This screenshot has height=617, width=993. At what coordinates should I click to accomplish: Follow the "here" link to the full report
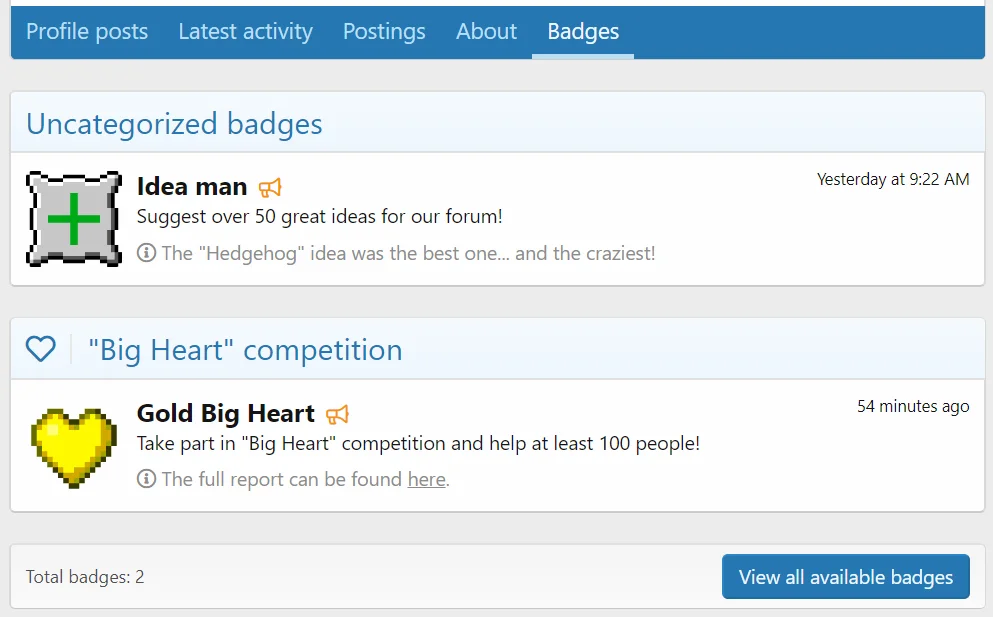click(x=426, y=479)
